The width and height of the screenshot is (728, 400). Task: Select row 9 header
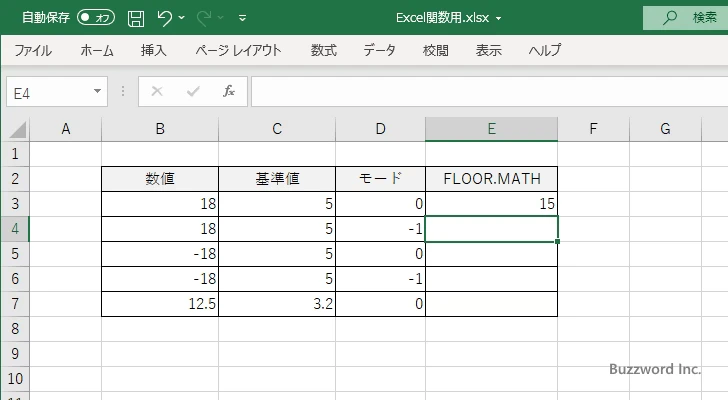point(15,354)
